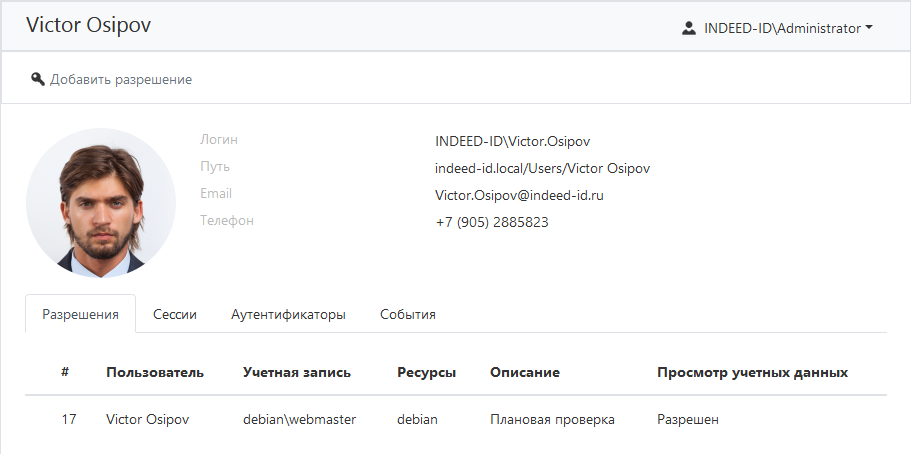The image size is (911, 454).
Task: Select the debian\webmaster account cell
Action: [x=300, y=420]
